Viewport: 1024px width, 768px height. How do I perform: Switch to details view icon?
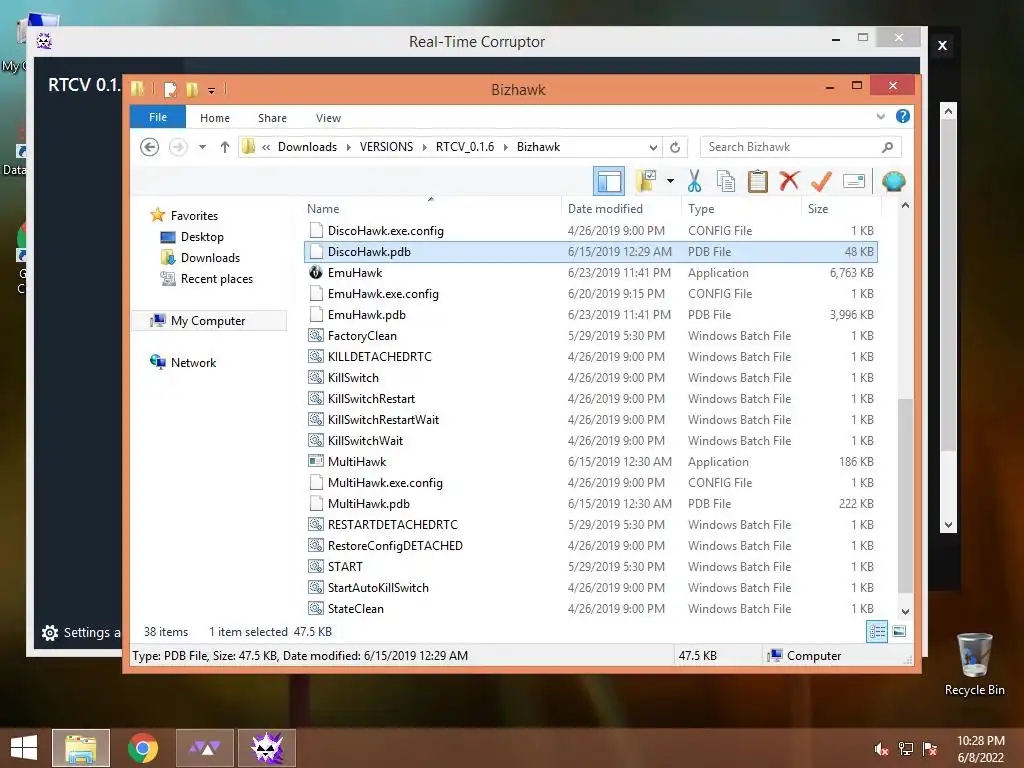pyautogui.click(x=876, y=632)
